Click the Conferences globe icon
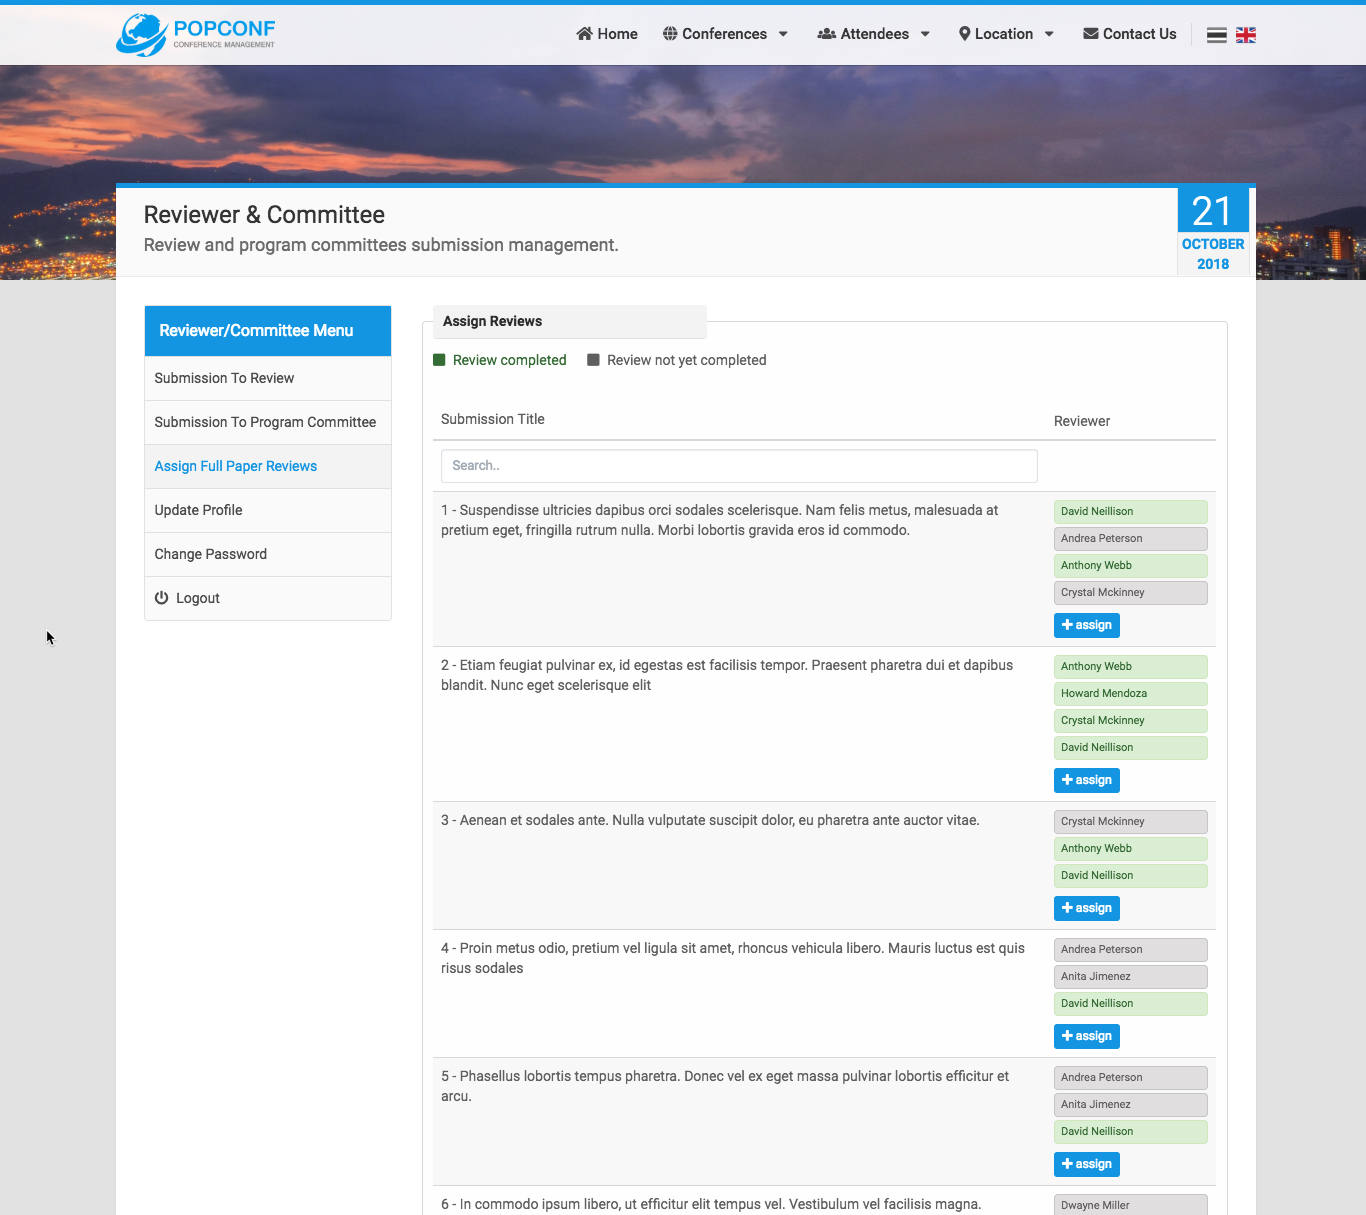 [670, 34]
